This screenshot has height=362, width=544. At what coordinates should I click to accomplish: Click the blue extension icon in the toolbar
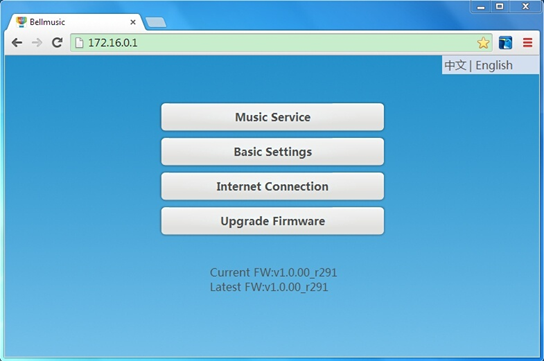click(505, 43)
